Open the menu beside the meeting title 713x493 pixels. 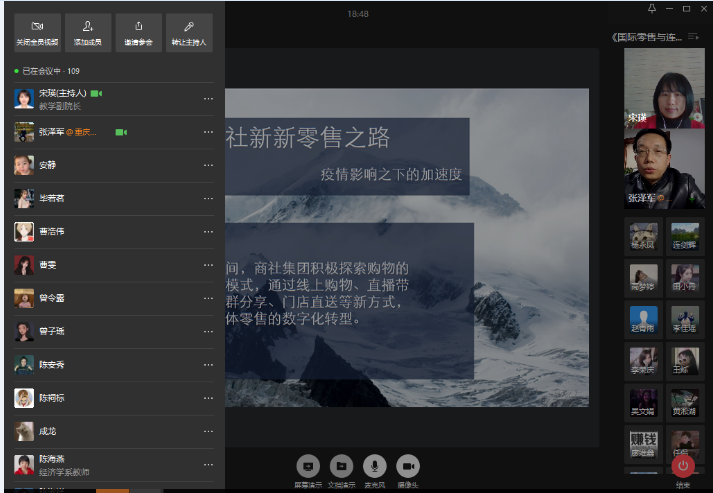pyautogui.click(x=692, y=37)
